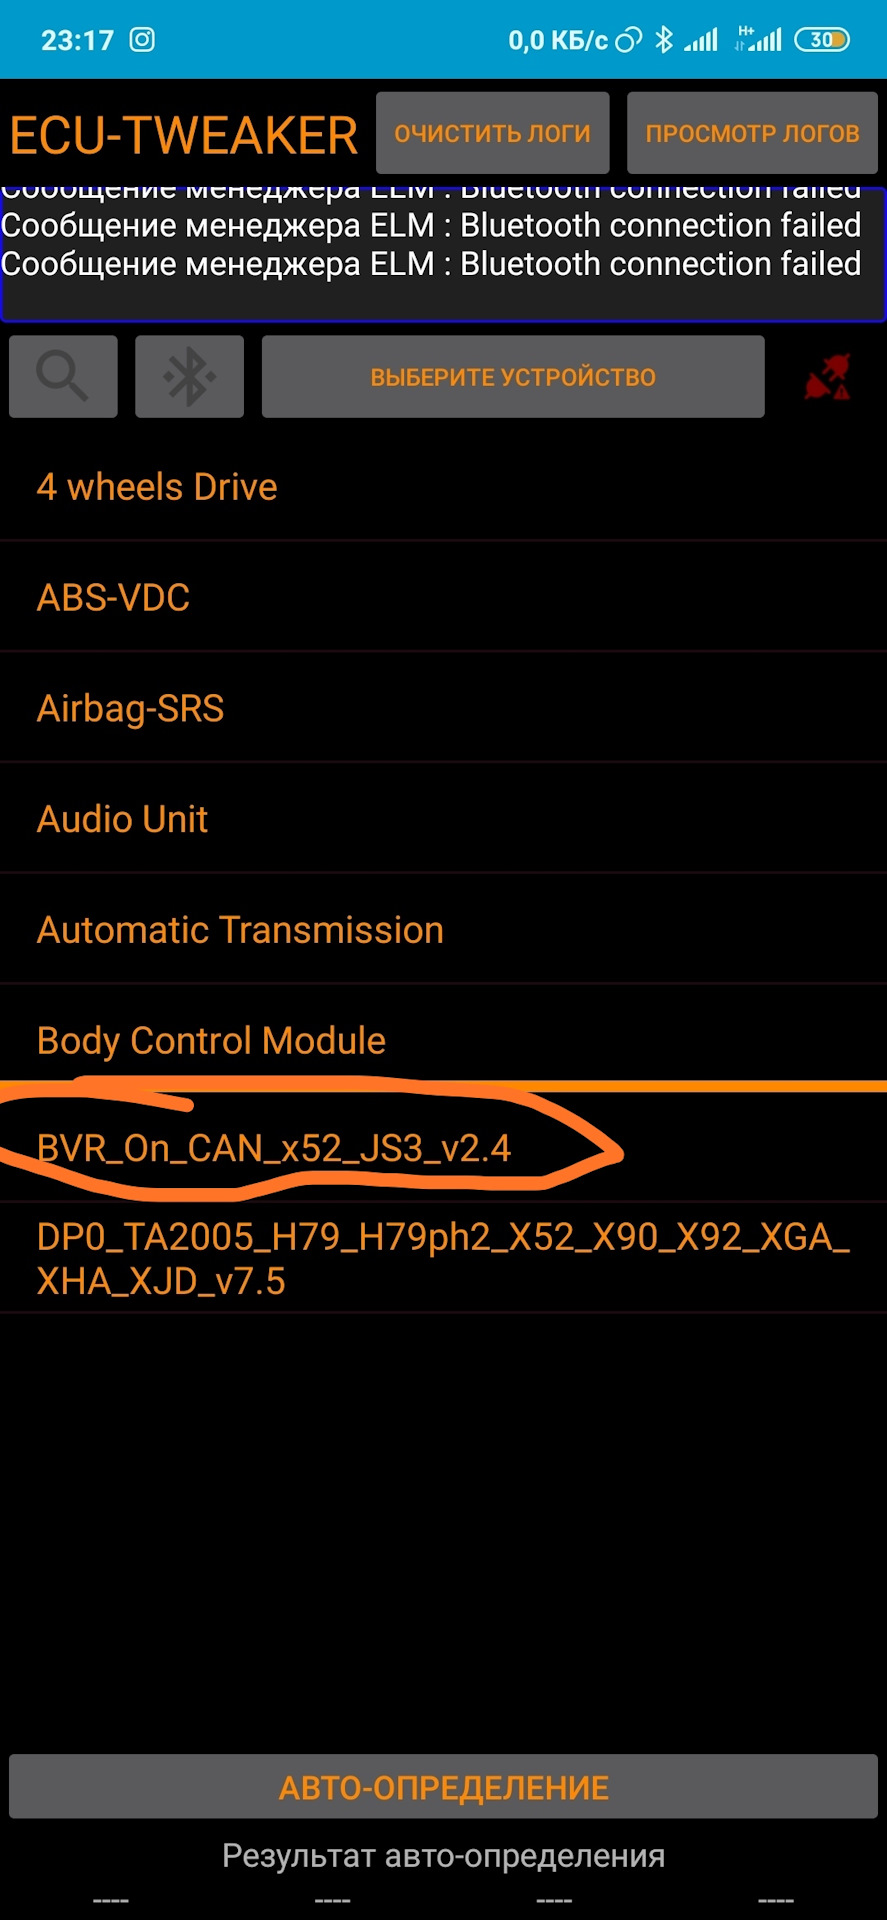
Task: Tap the battery level indicator
Action: coord(821,40)
